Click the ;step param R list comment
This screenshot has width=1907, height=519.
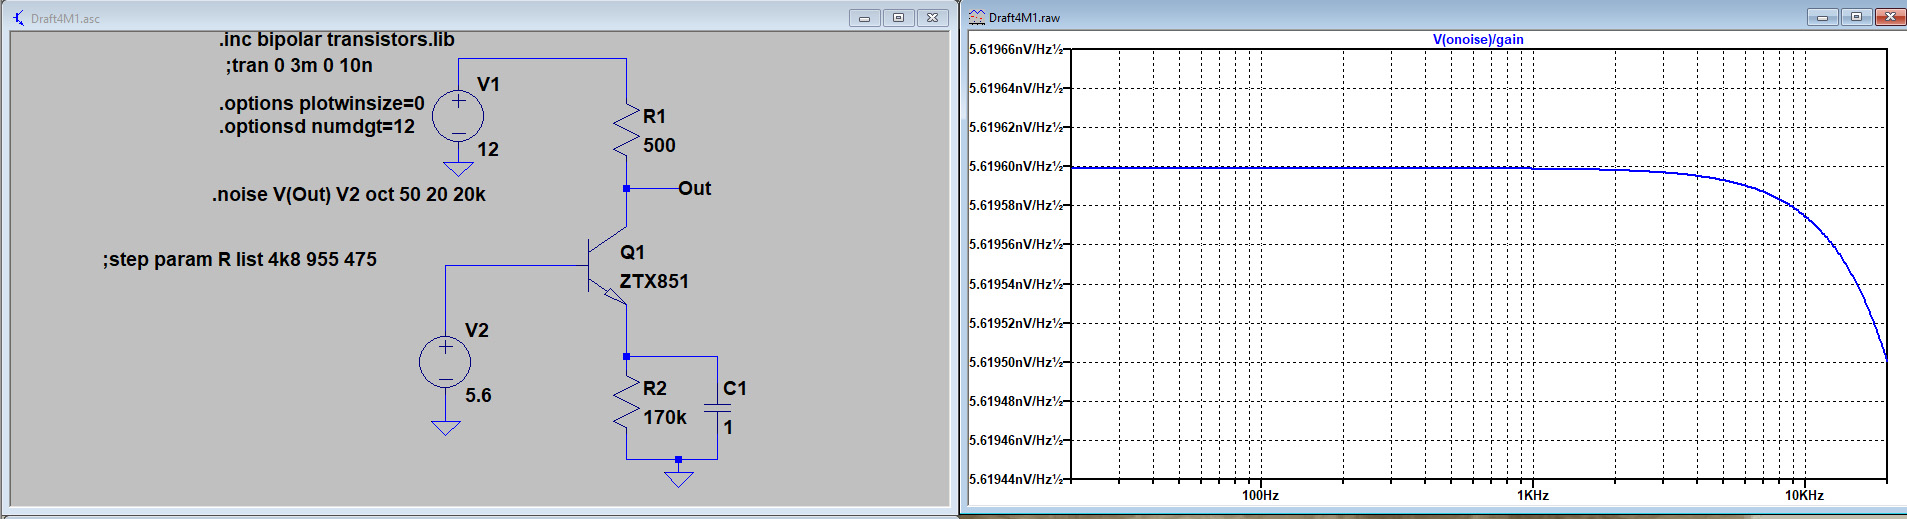tap(240, 259)
